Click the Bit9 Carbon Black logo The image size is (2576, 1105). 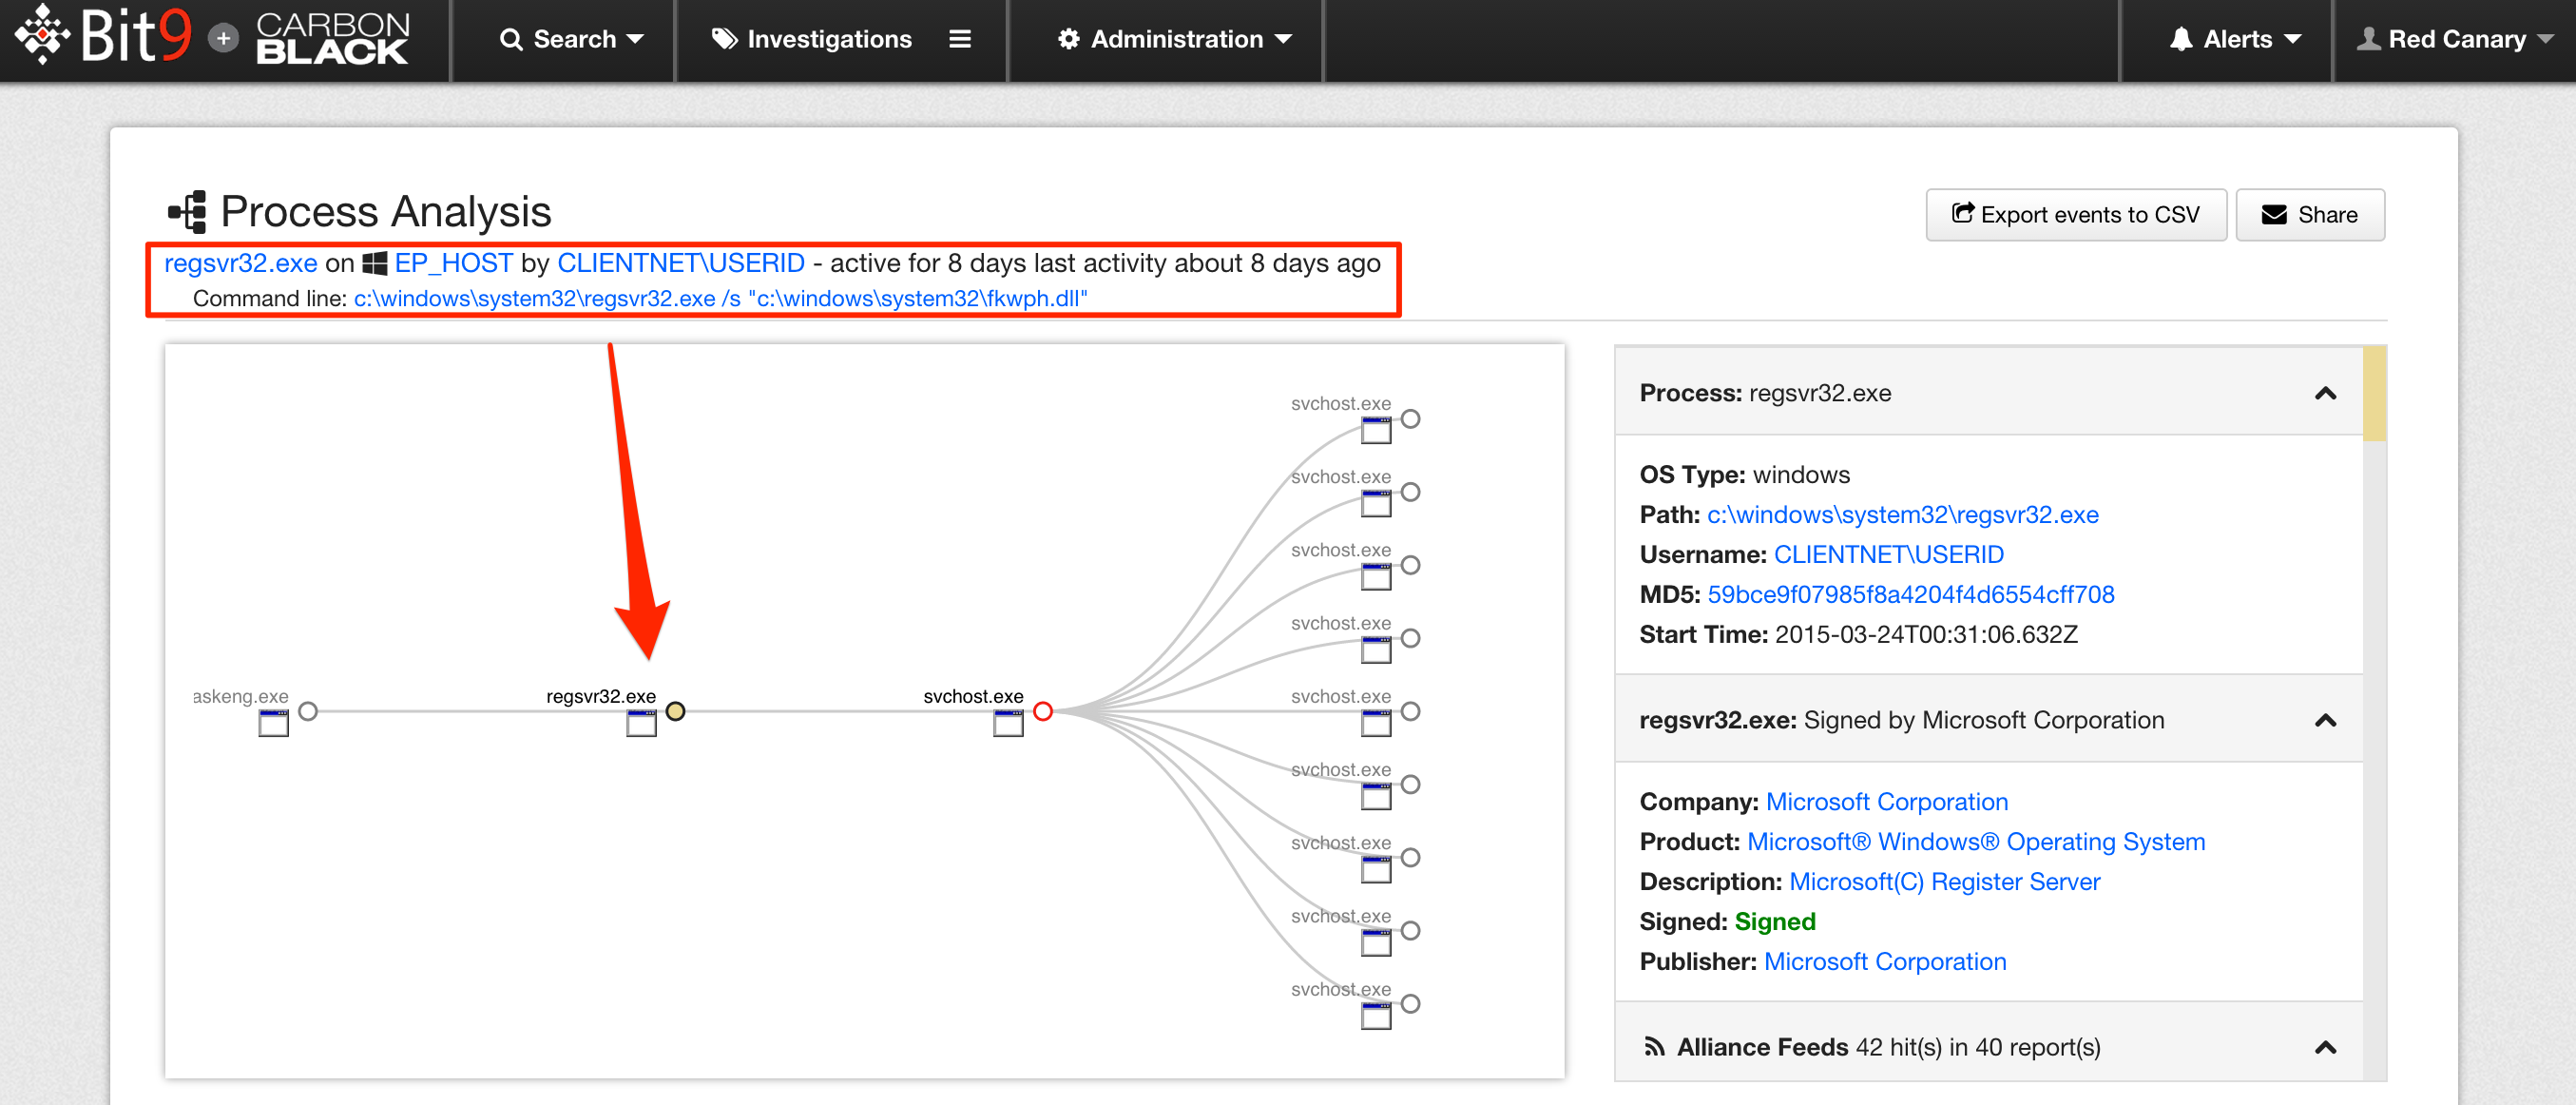(x=212, y=38)
